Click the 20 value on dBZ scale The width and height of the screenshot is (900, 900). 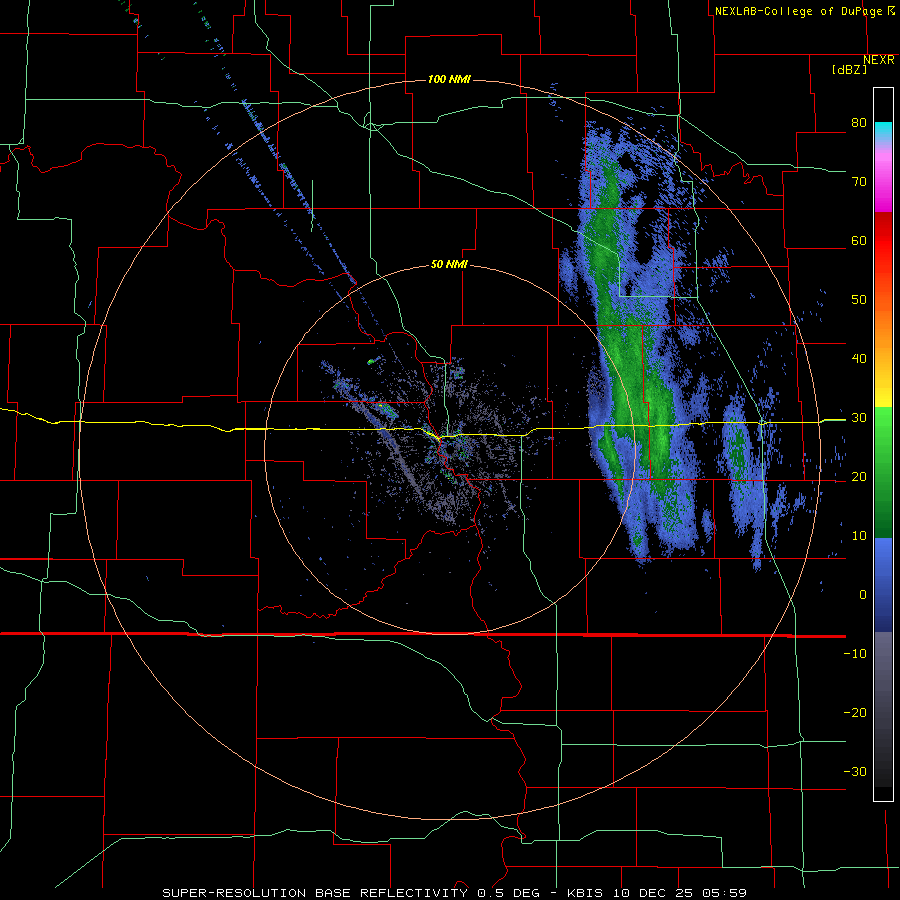coord(859,477)
